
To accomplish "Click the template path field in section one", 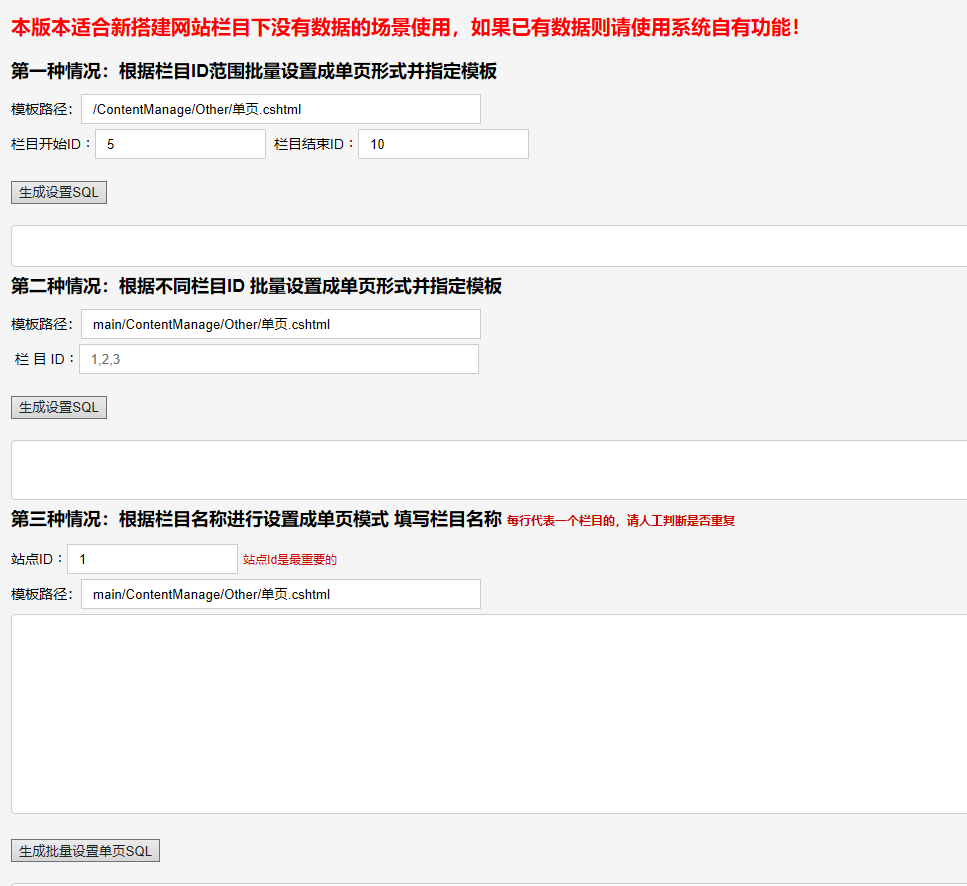I will tap(280, 109).
